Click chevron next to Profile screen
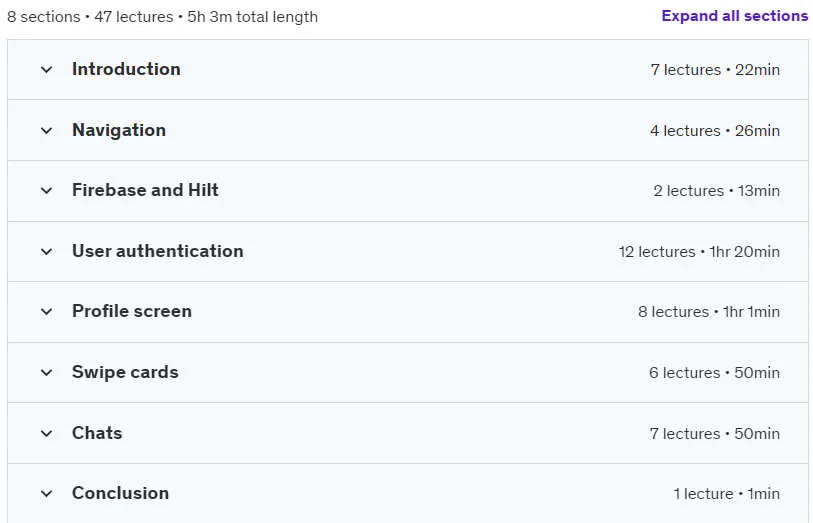The height and width of the screenshot is (523, 813). (x=47, y=312)
